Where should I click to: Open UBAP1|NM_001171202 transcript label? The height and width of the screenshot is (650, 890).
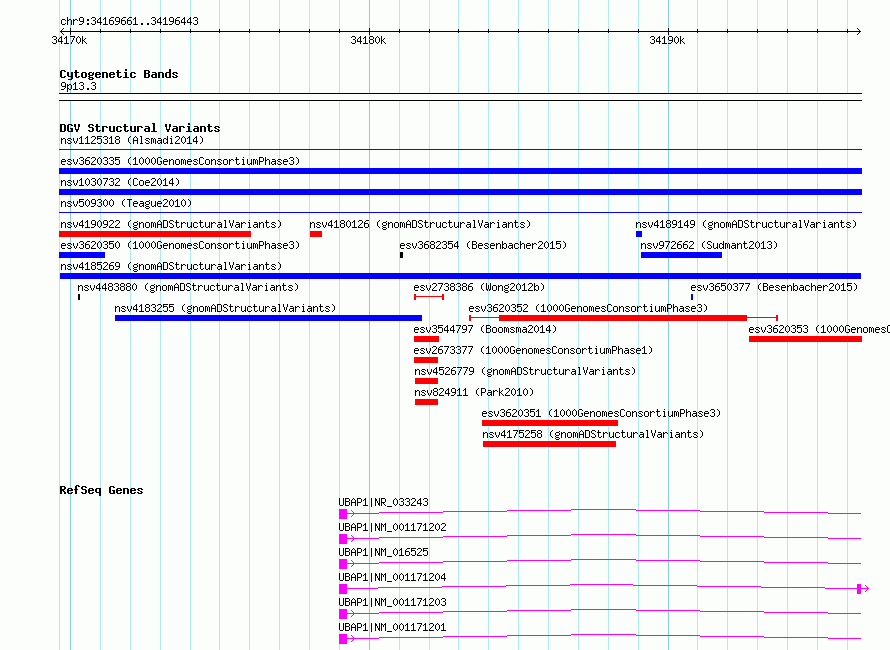coord(392,527)
